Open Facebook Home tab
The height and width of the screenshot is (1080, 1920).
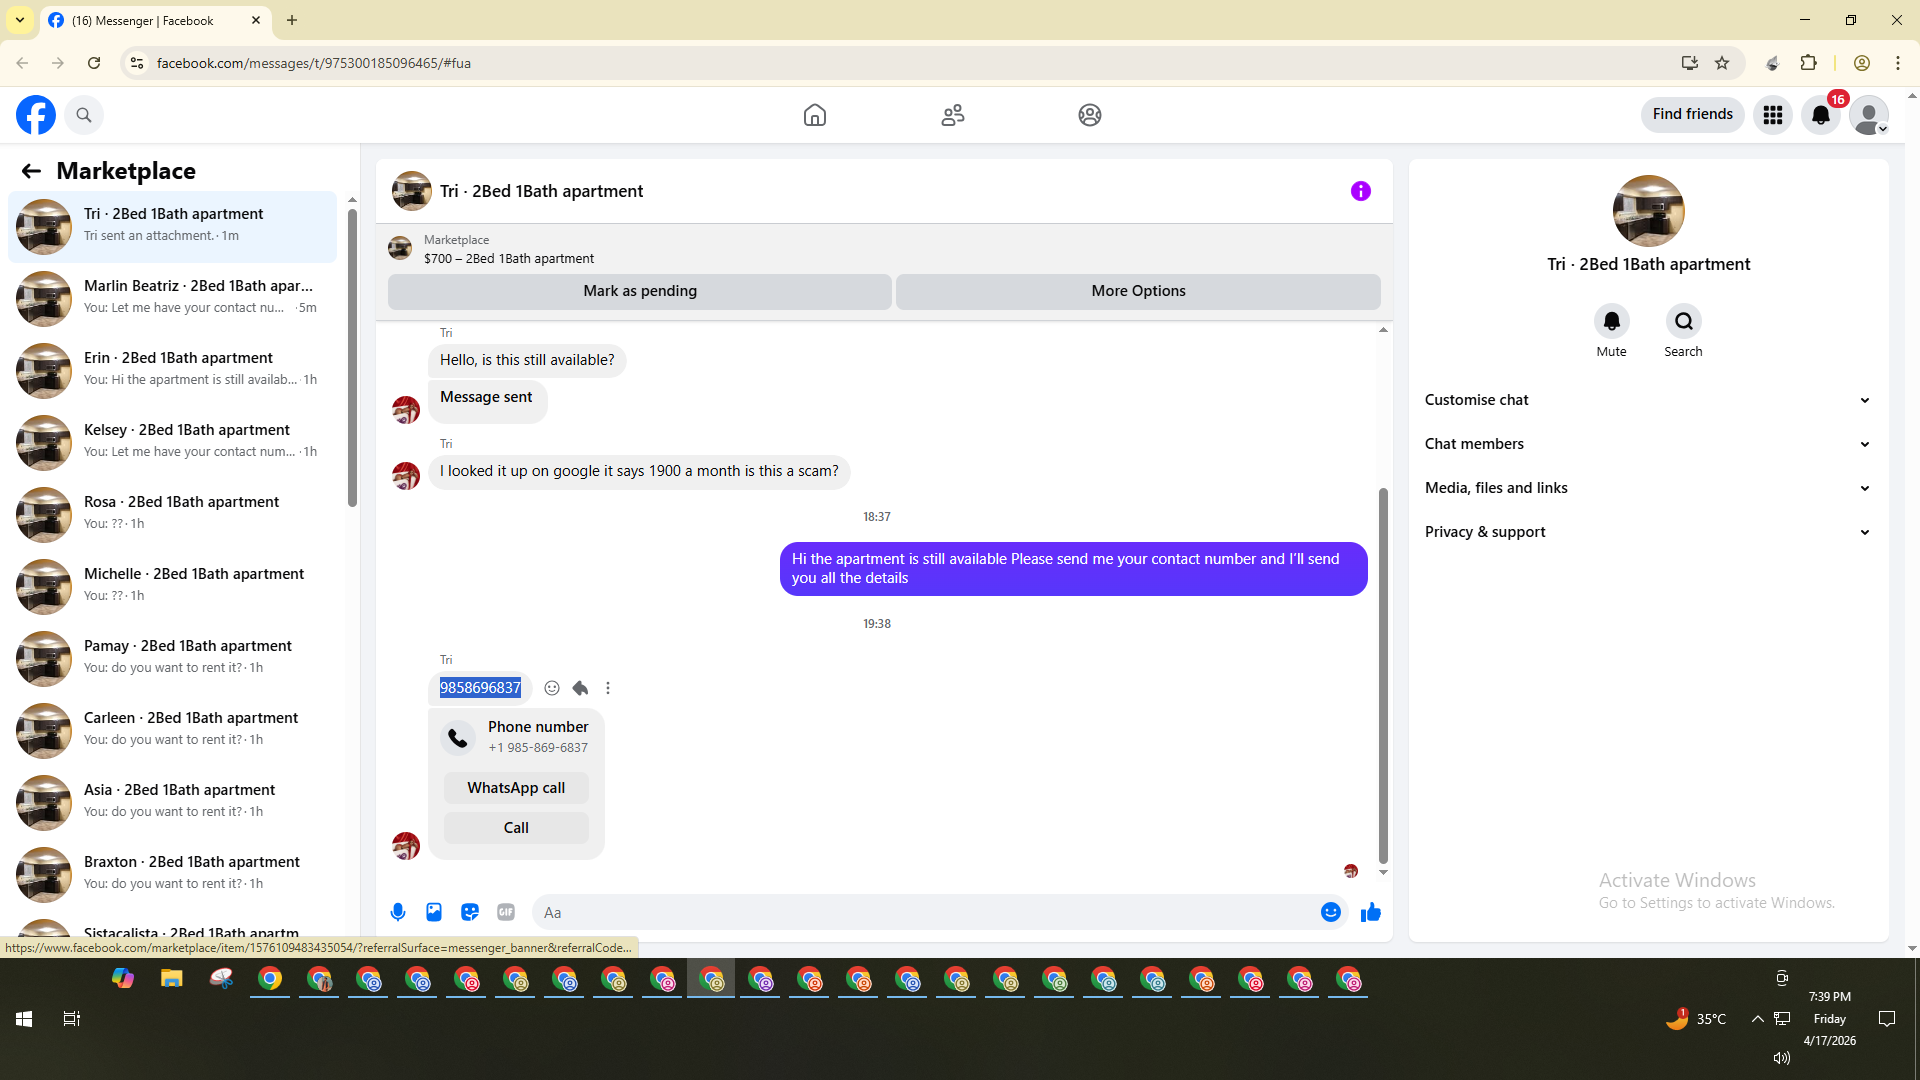(x=815, y=115)
